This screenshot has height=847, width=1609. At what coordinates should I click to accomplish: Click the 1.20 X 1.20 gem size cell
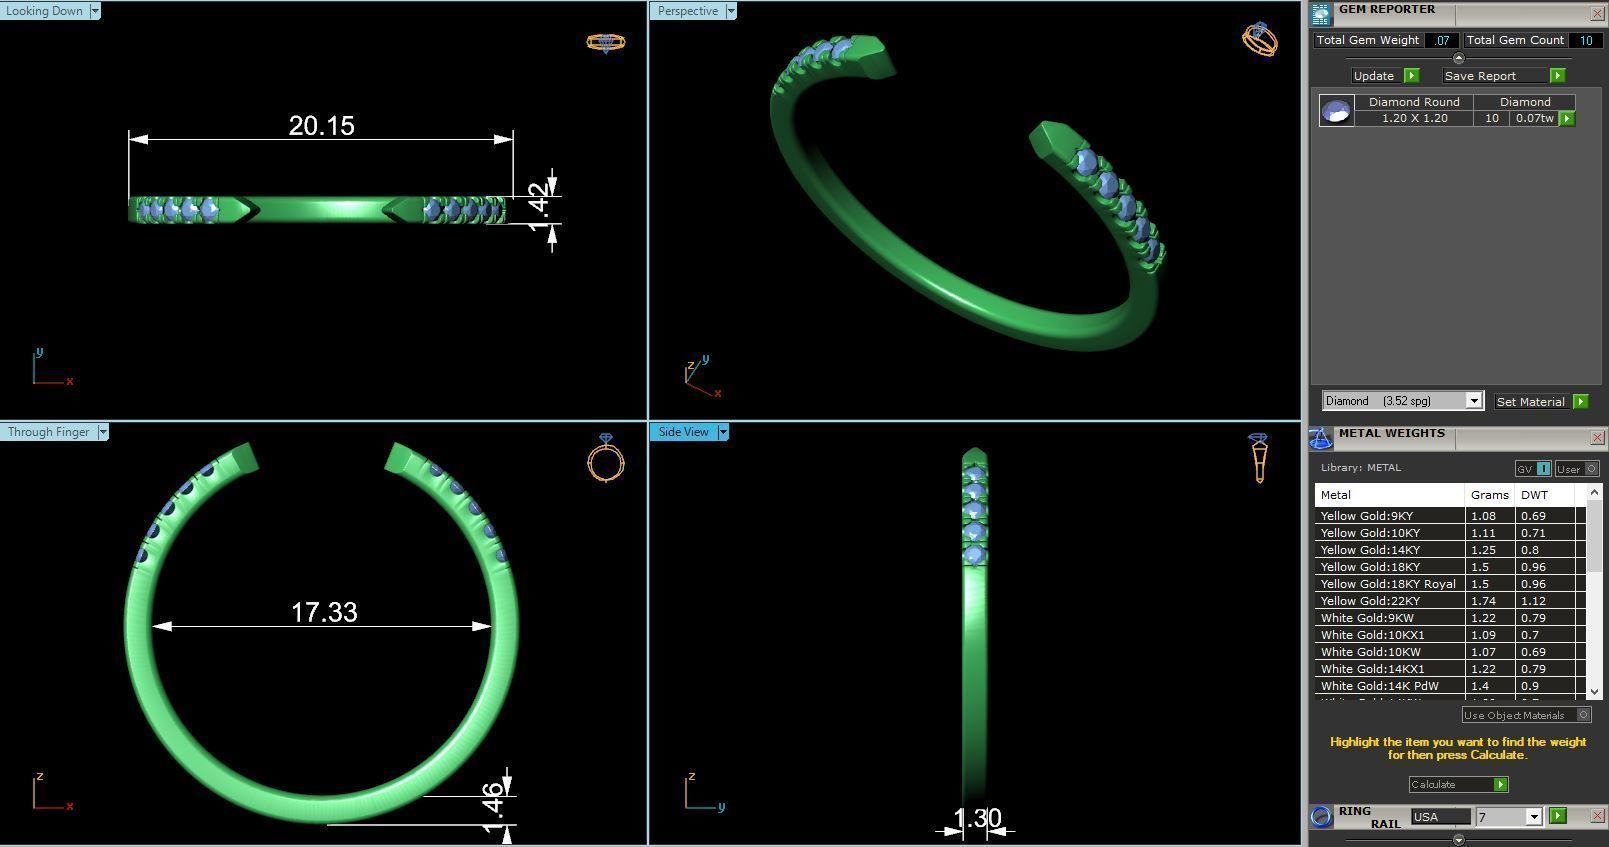1414,118
